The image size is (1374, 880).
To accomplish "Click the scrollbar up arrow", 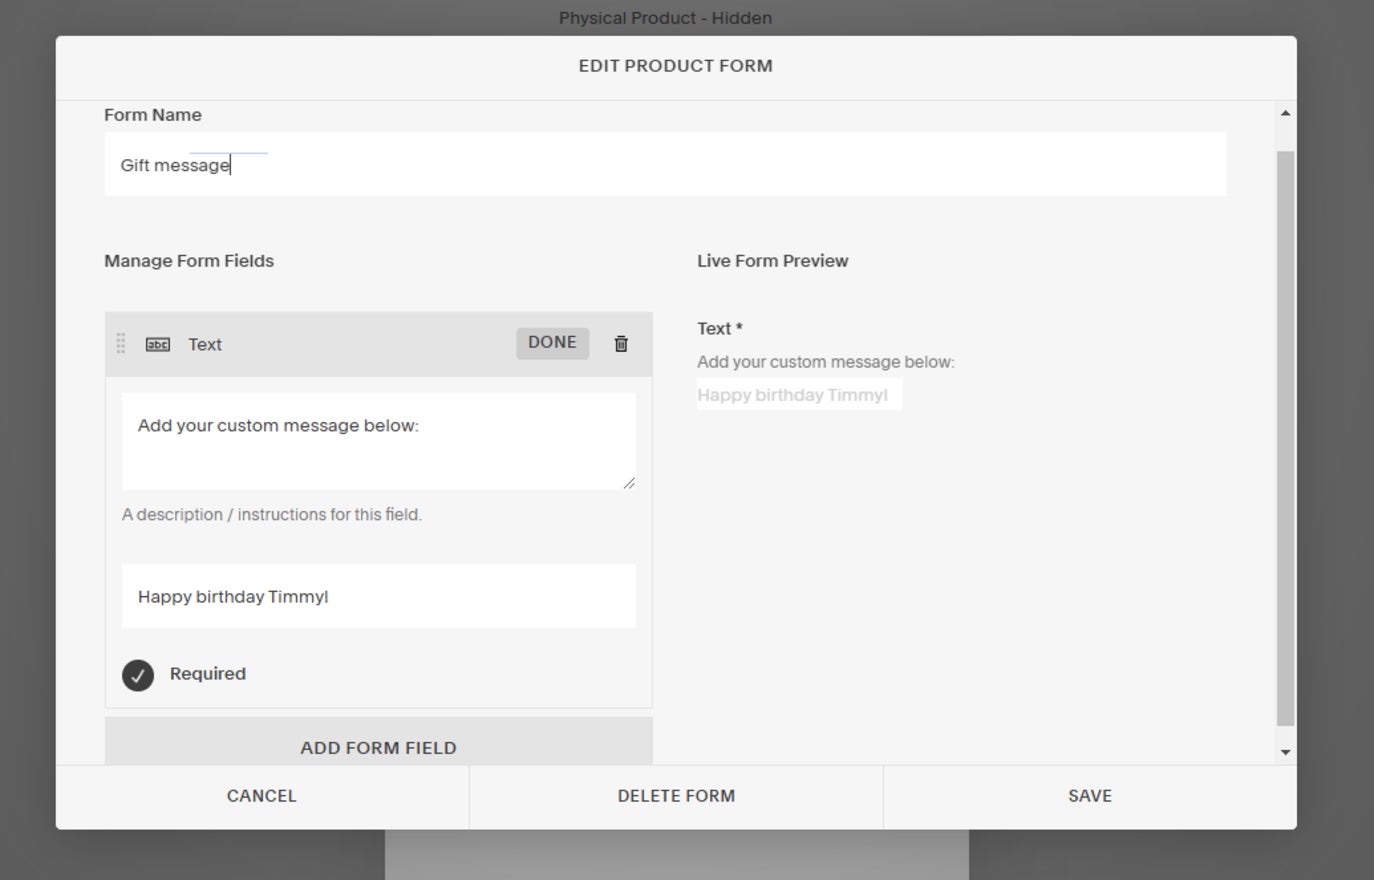I will click(x=1285, y=112).
